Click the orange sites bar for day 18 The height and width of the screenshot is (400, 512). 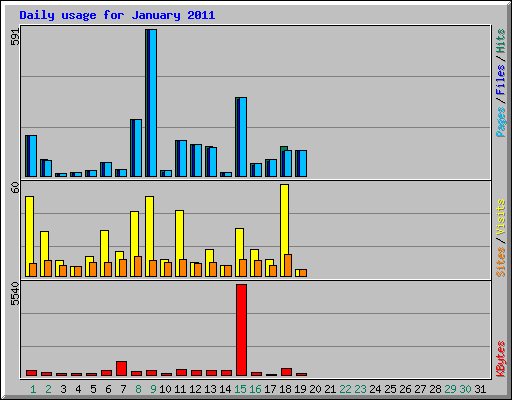pos(288,265)
